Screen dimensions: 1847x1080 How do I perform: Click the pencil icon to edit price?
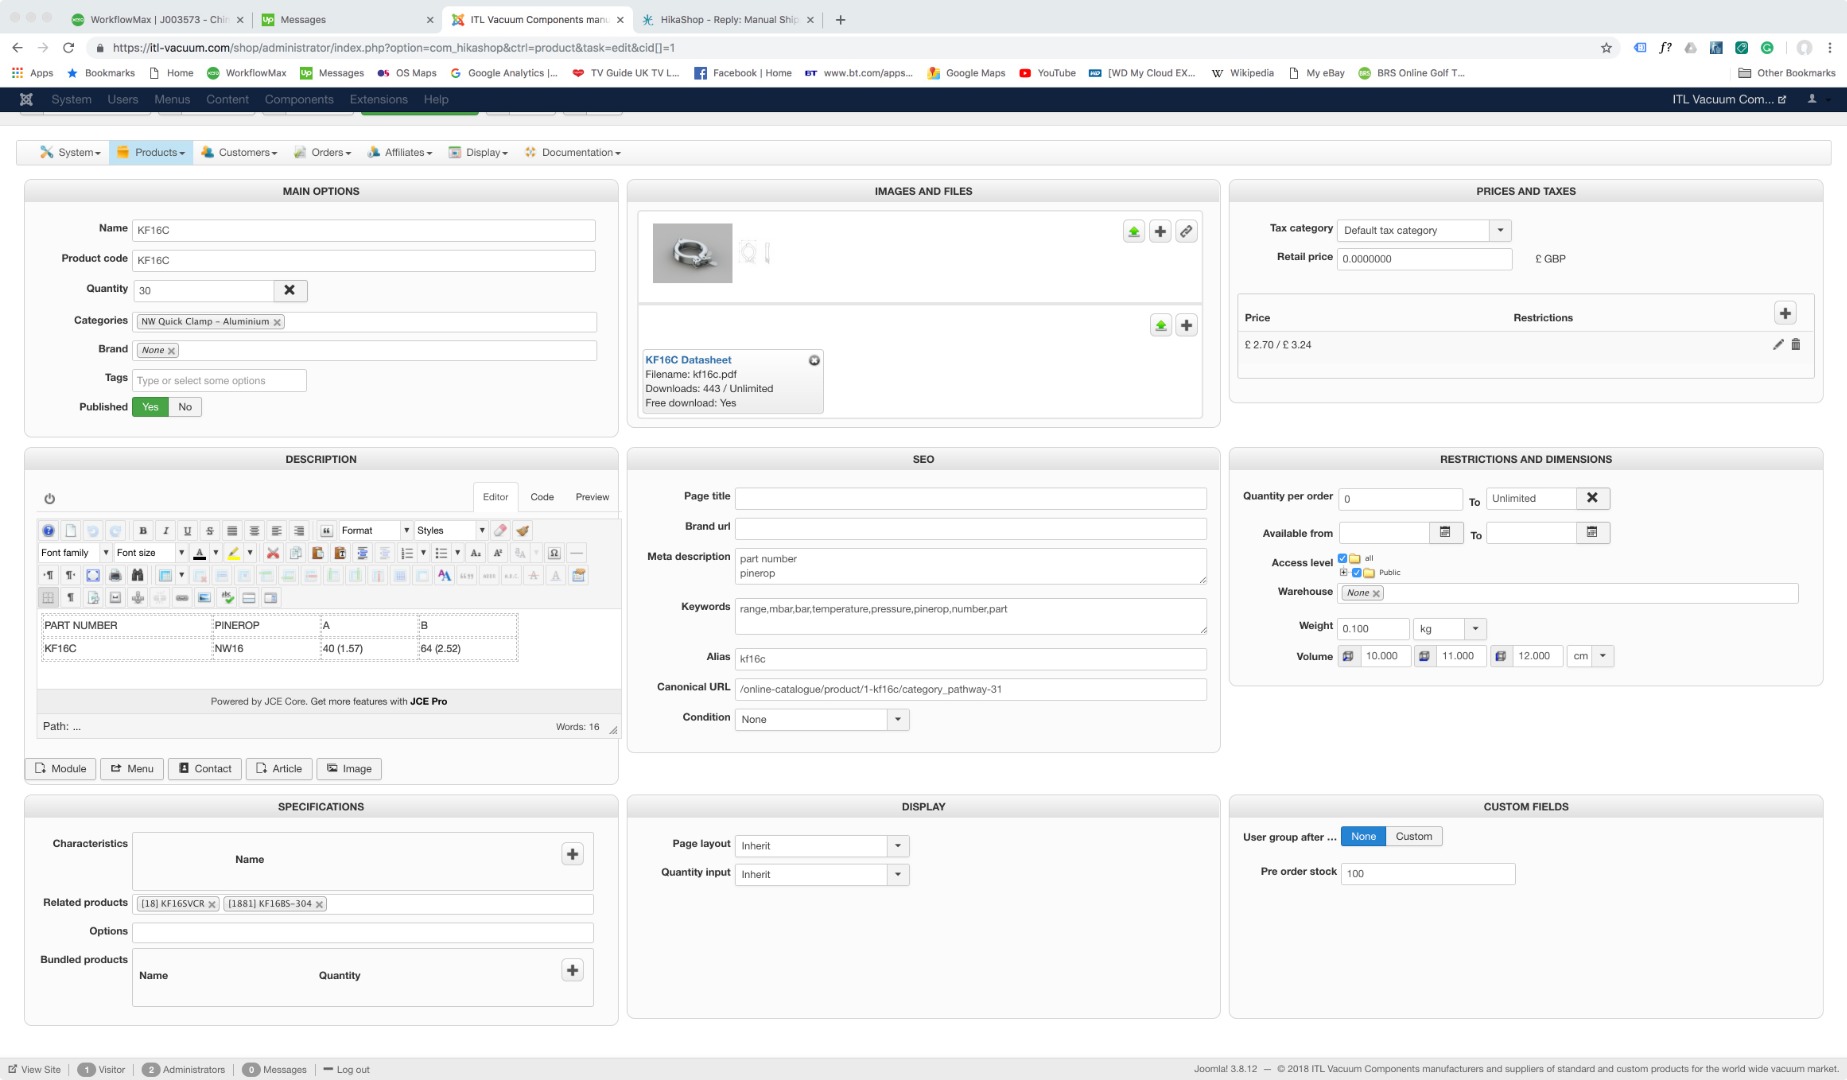[x=1778, y=345]
